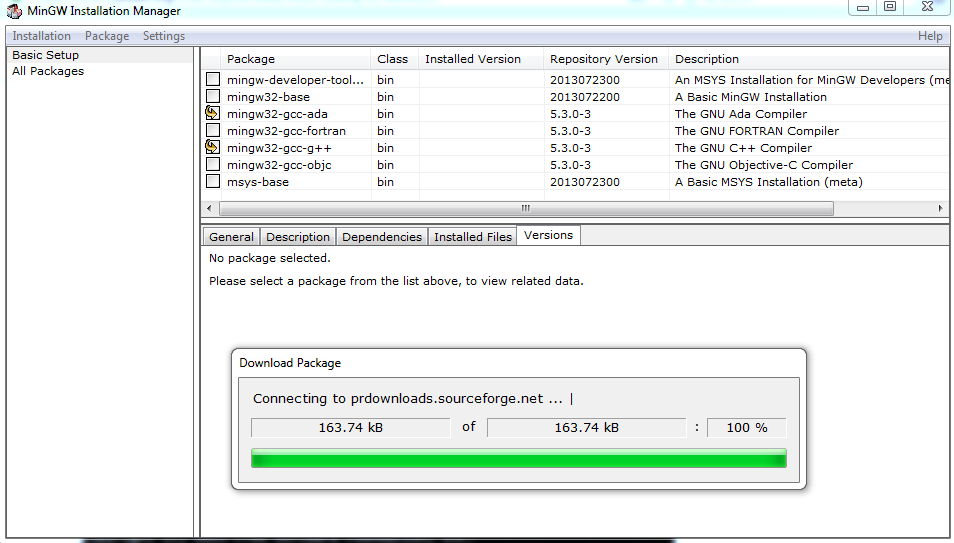The height and width of the screenshot is (543, 954).
Task: Click 'A Basic MinGW Installation' description
Action: (750, 97)
